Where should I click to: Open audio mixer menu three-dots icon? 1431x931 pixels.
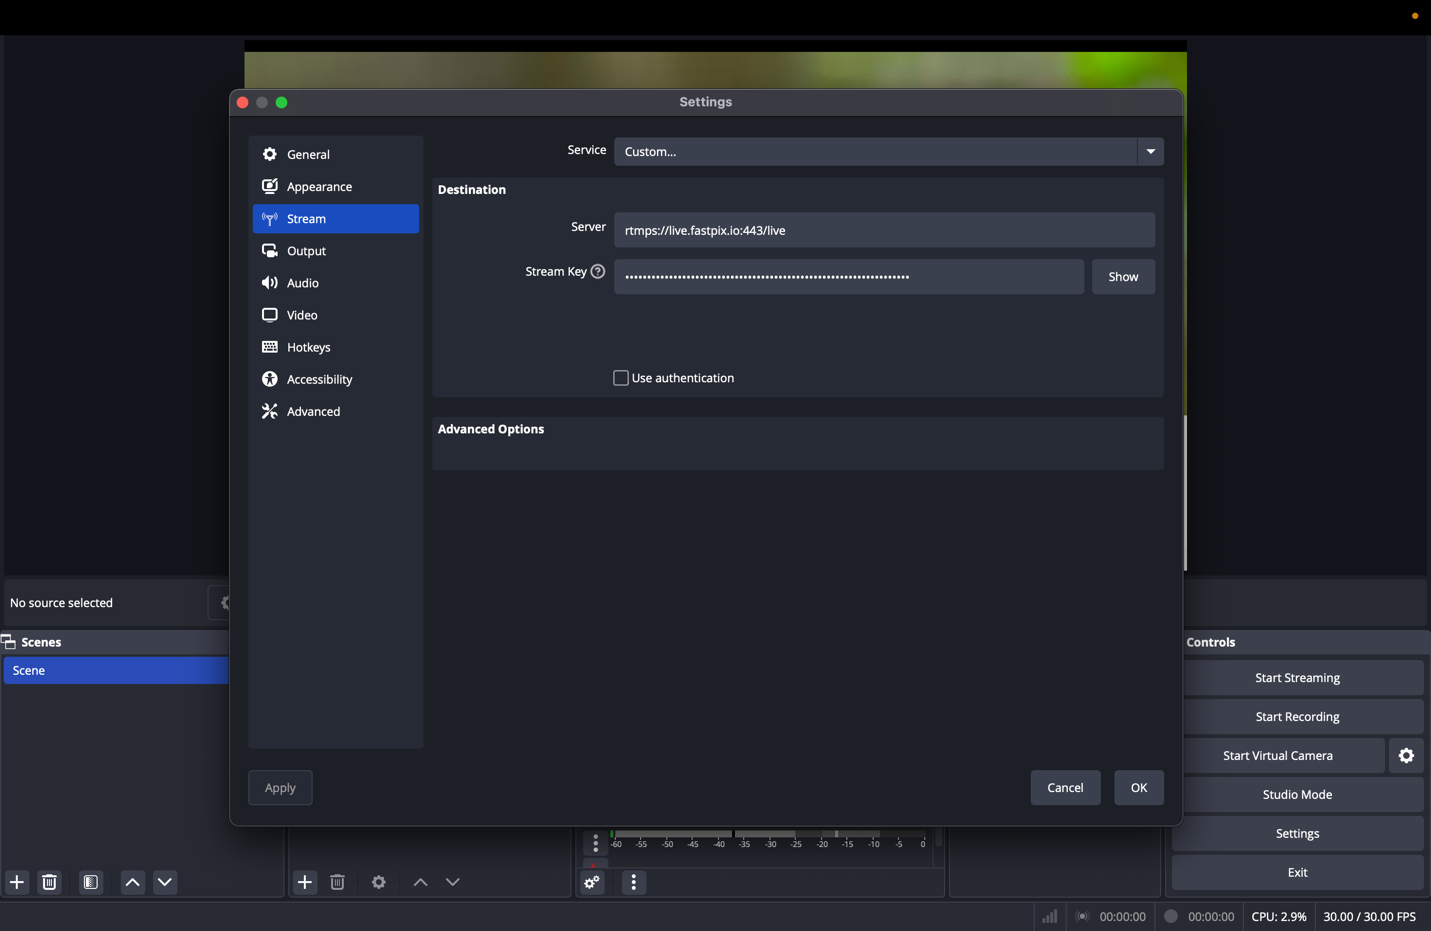coord(634,882)
